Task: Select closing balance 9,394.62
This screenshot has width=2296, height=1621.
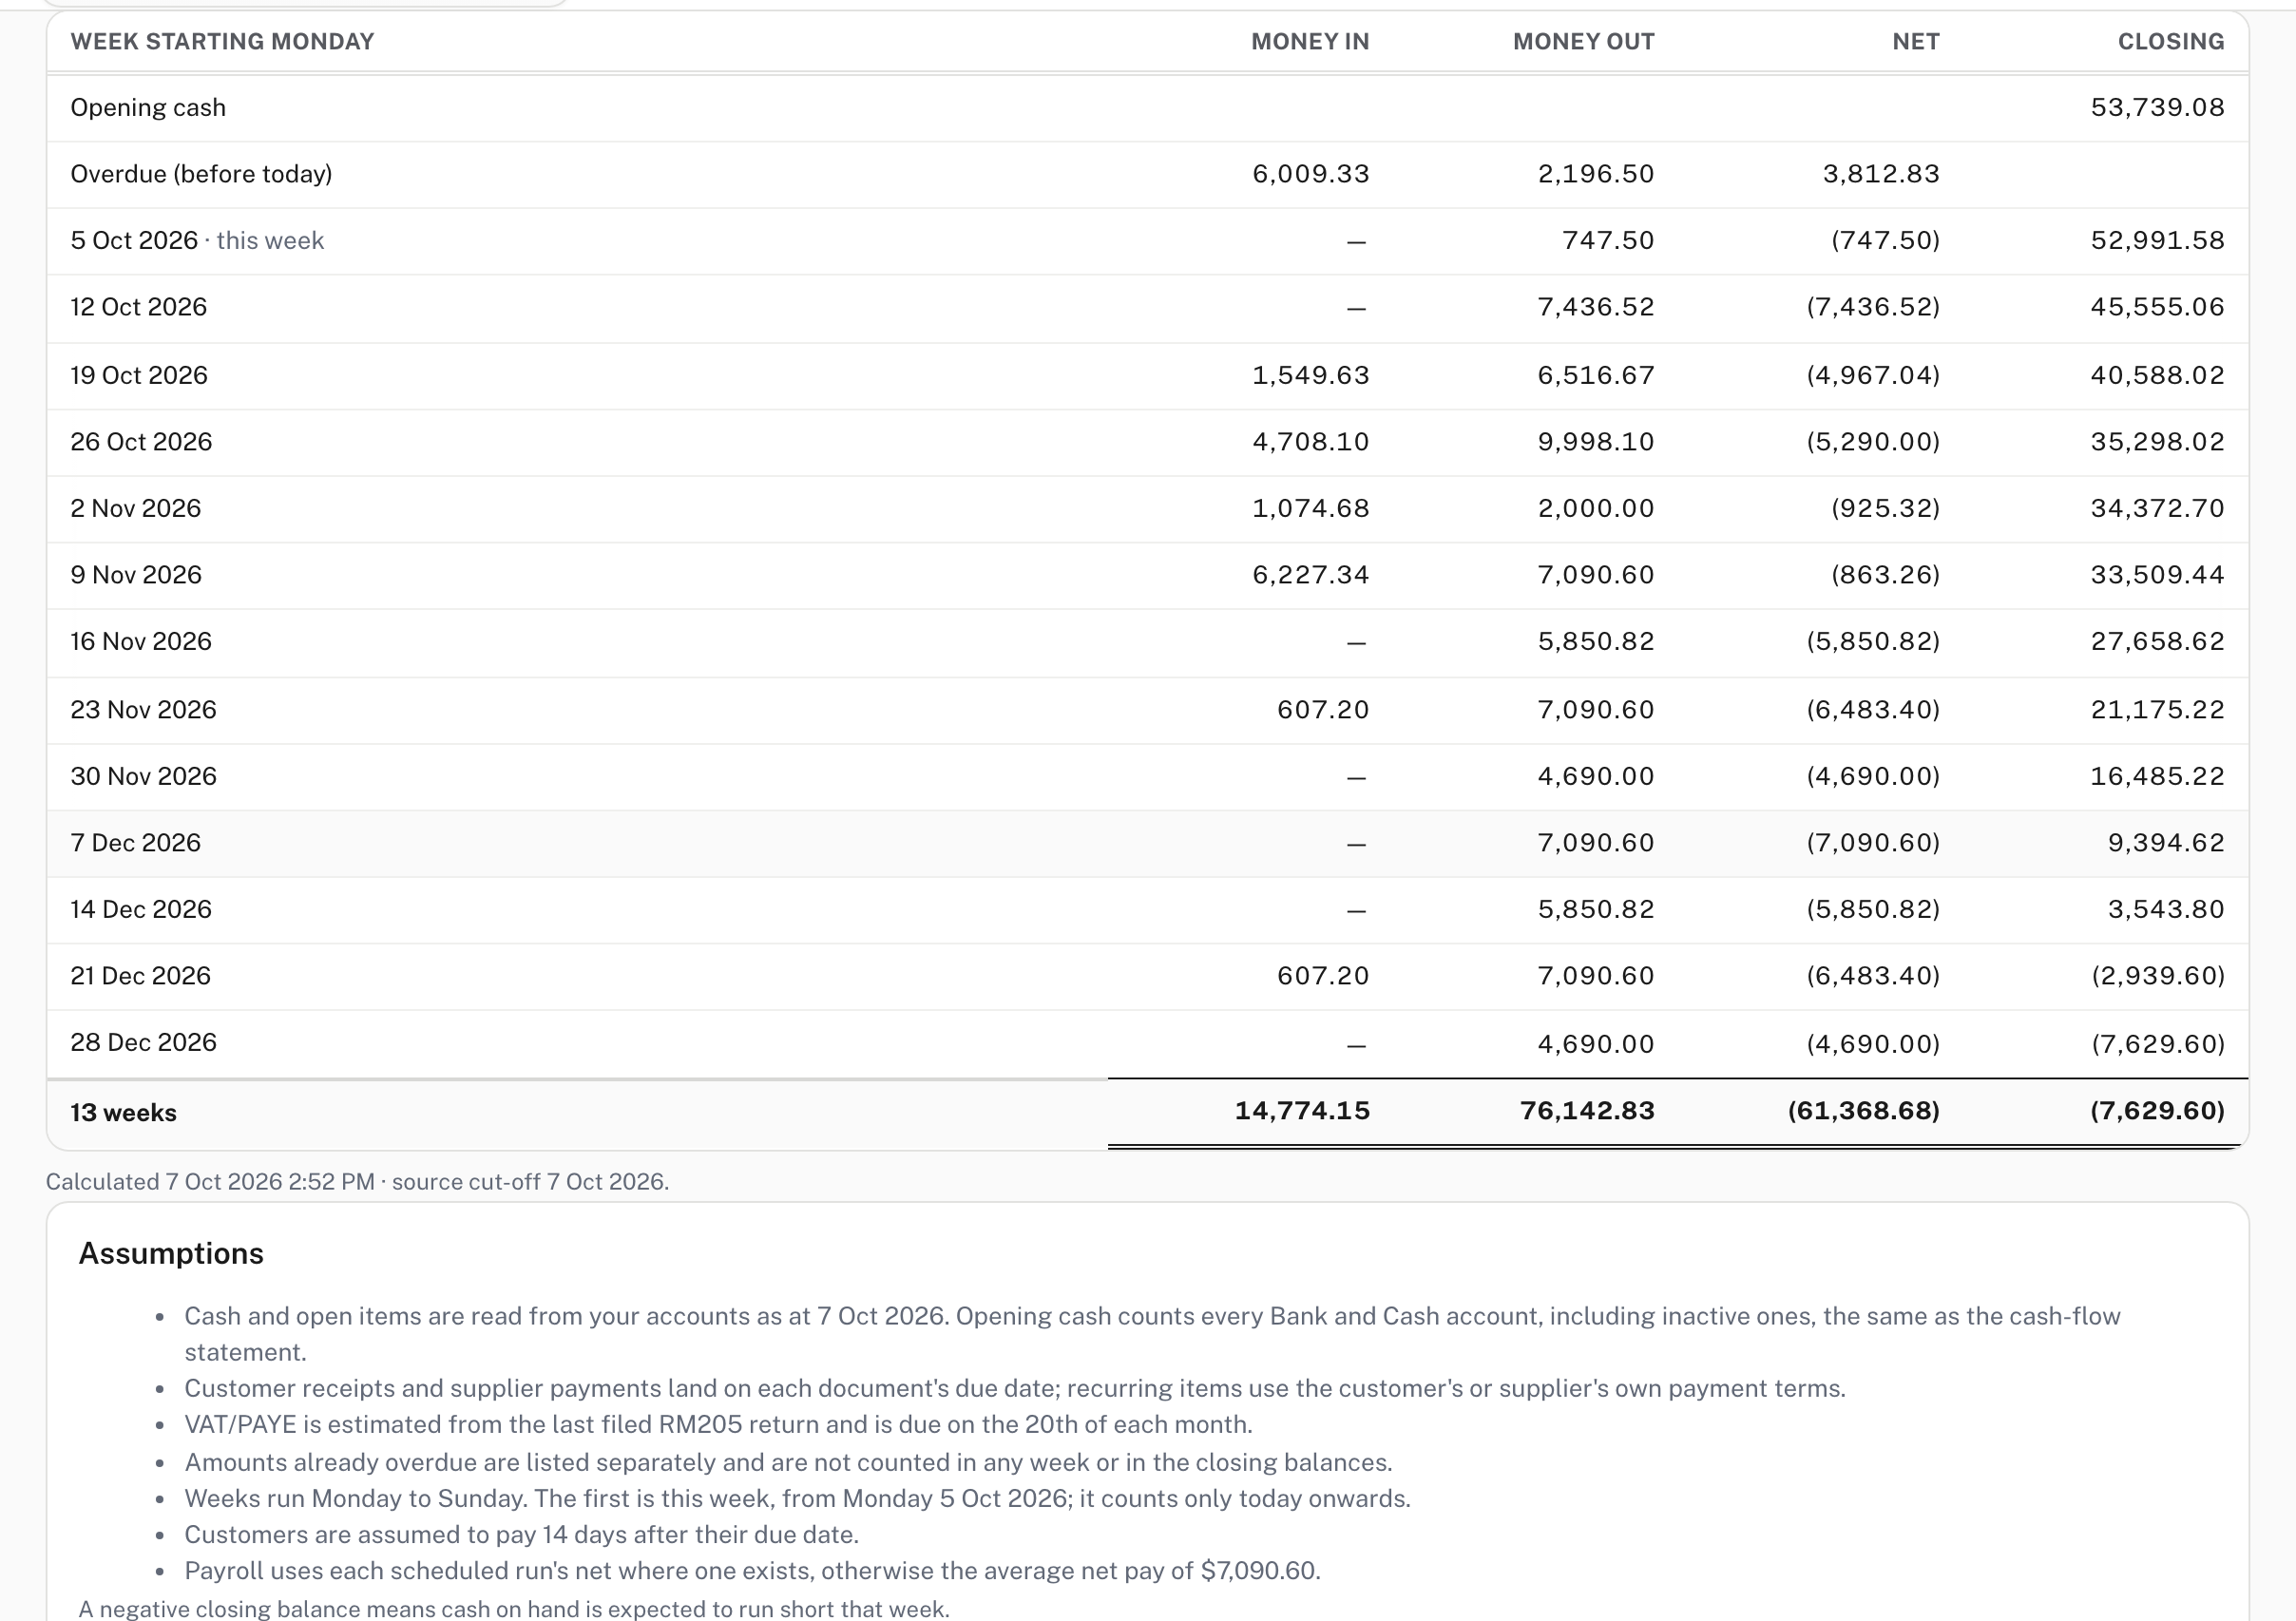Action: click(2166, 843)
